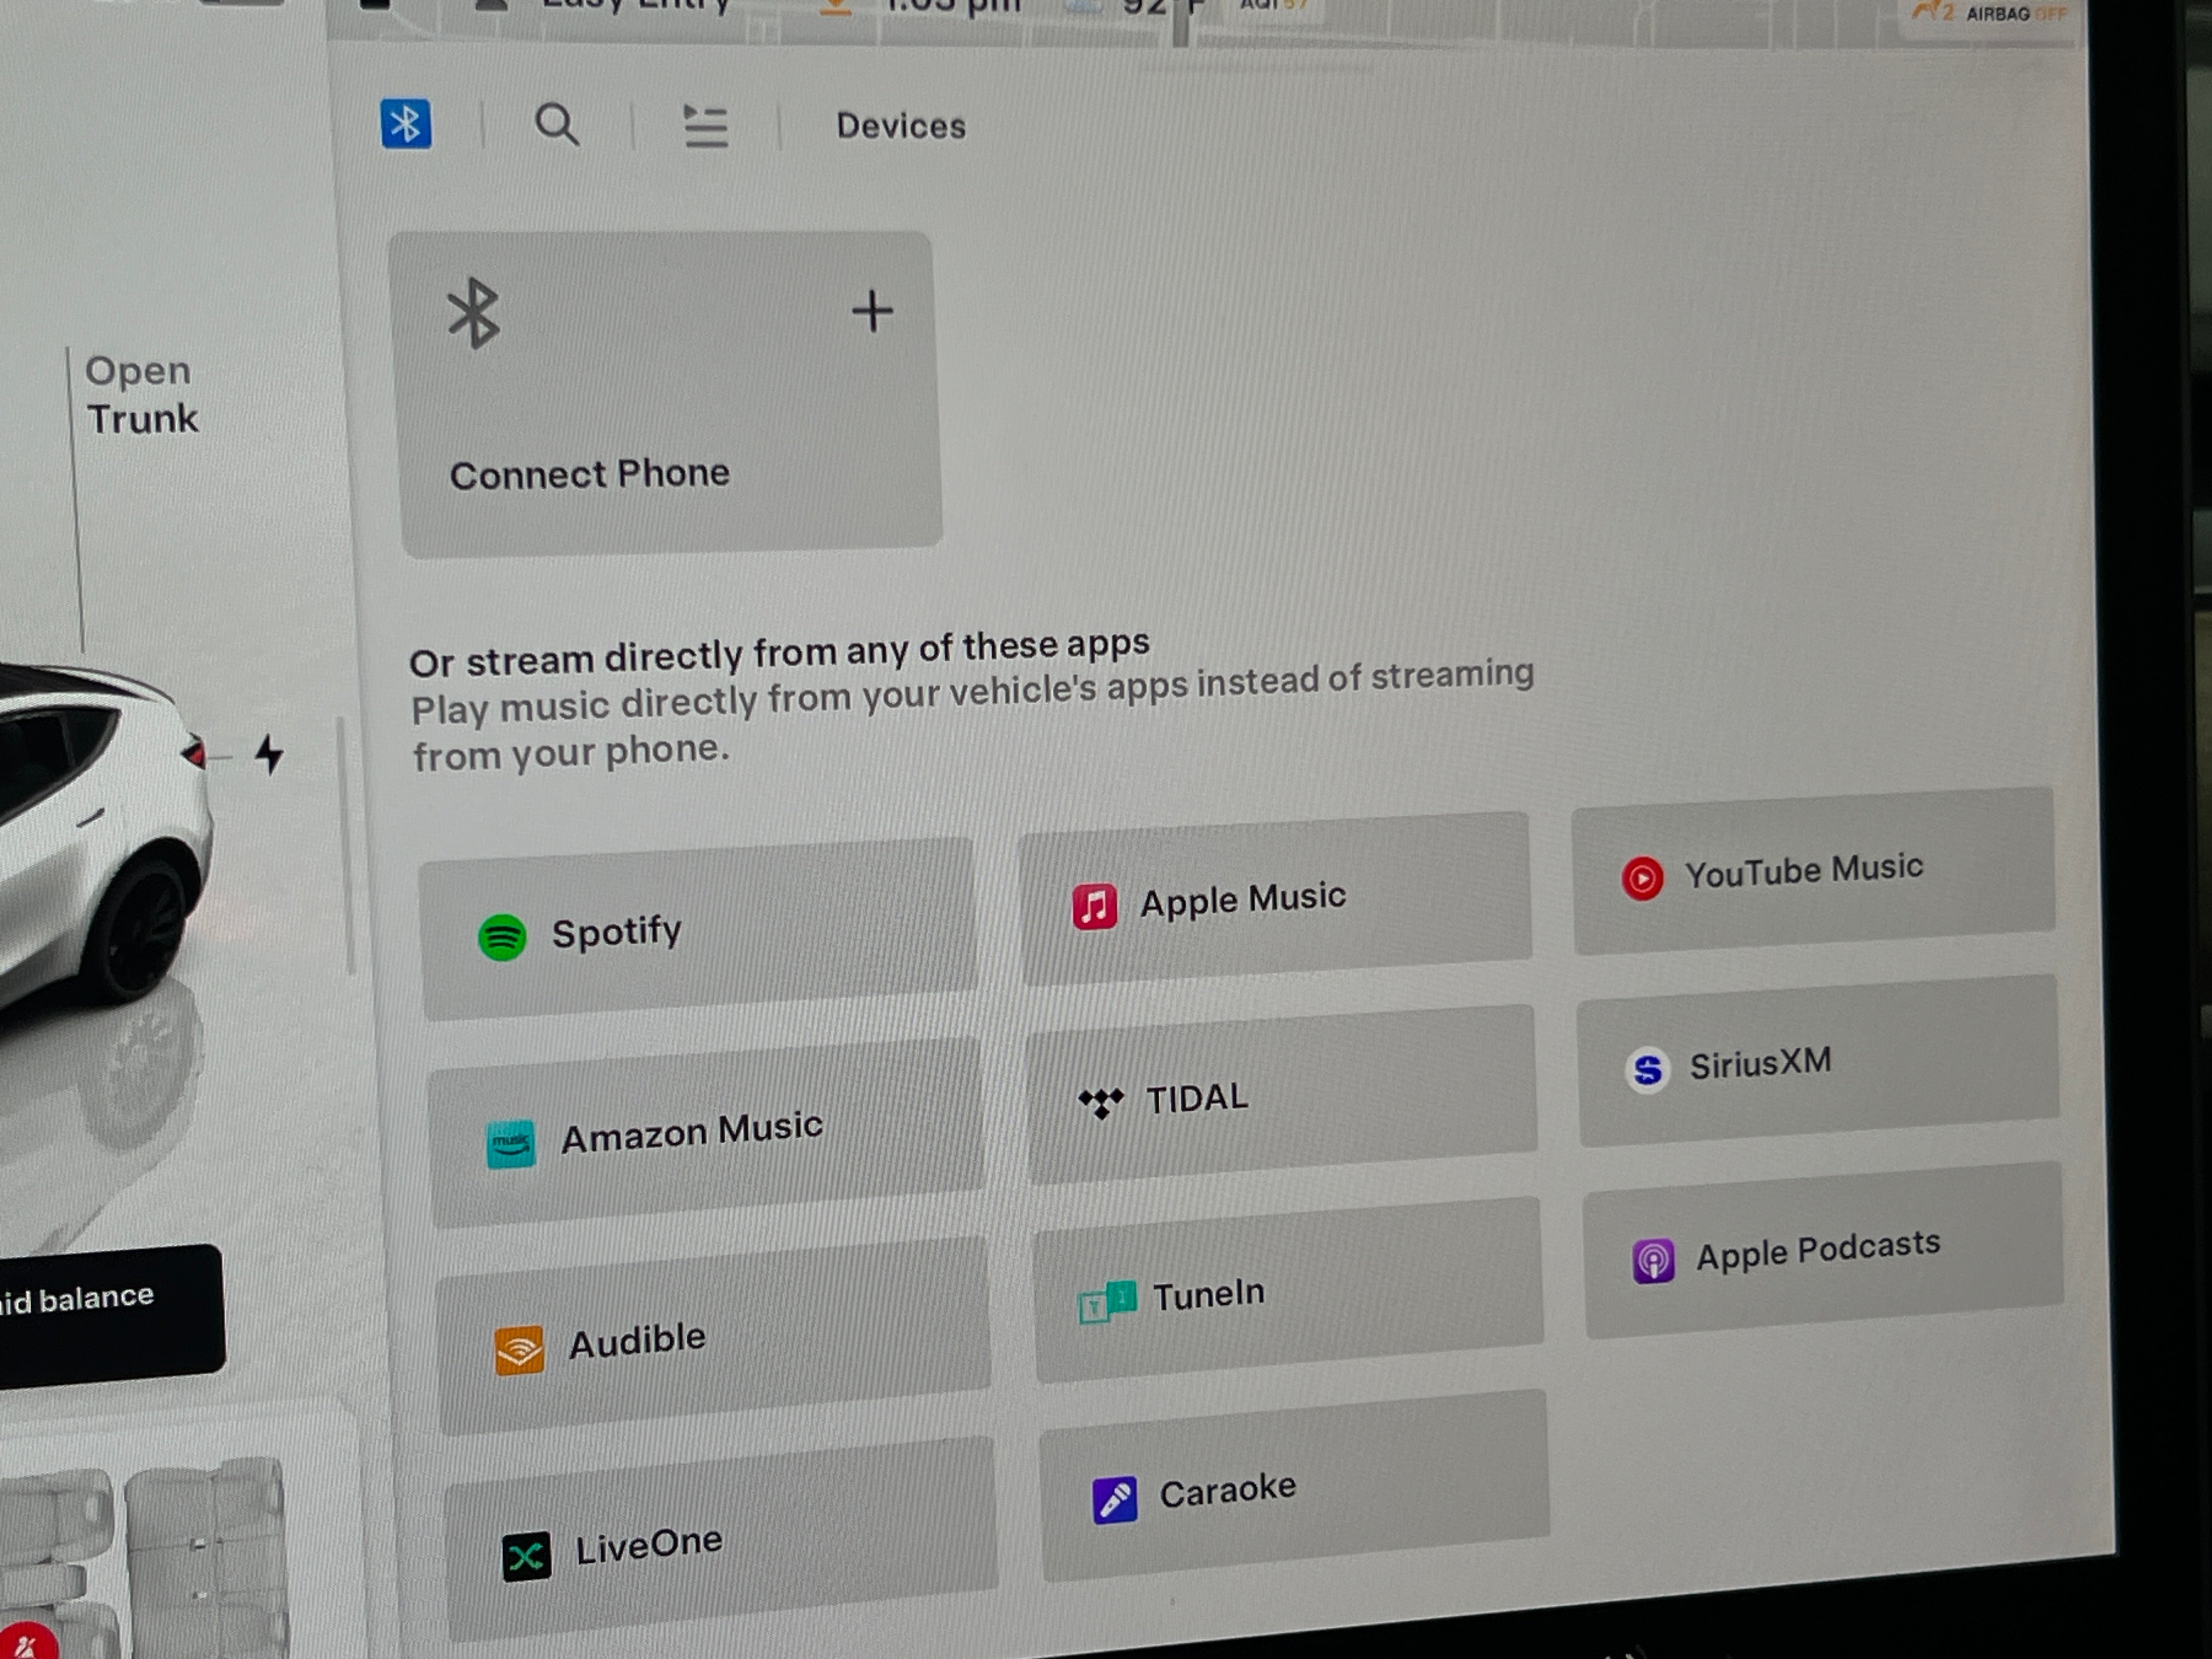Tap the charge port lightning bolt icon
This screenshot has width=2212, height=1659.
[268, 754]
